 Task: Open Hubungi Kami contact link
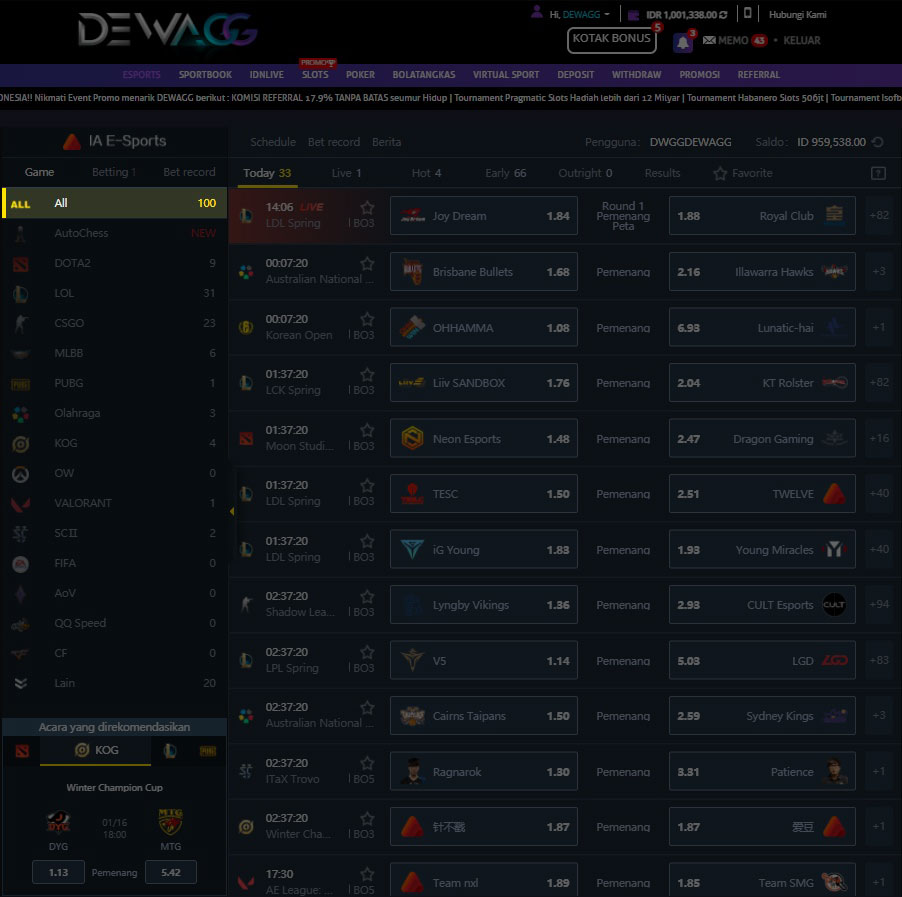click(797, 14)
